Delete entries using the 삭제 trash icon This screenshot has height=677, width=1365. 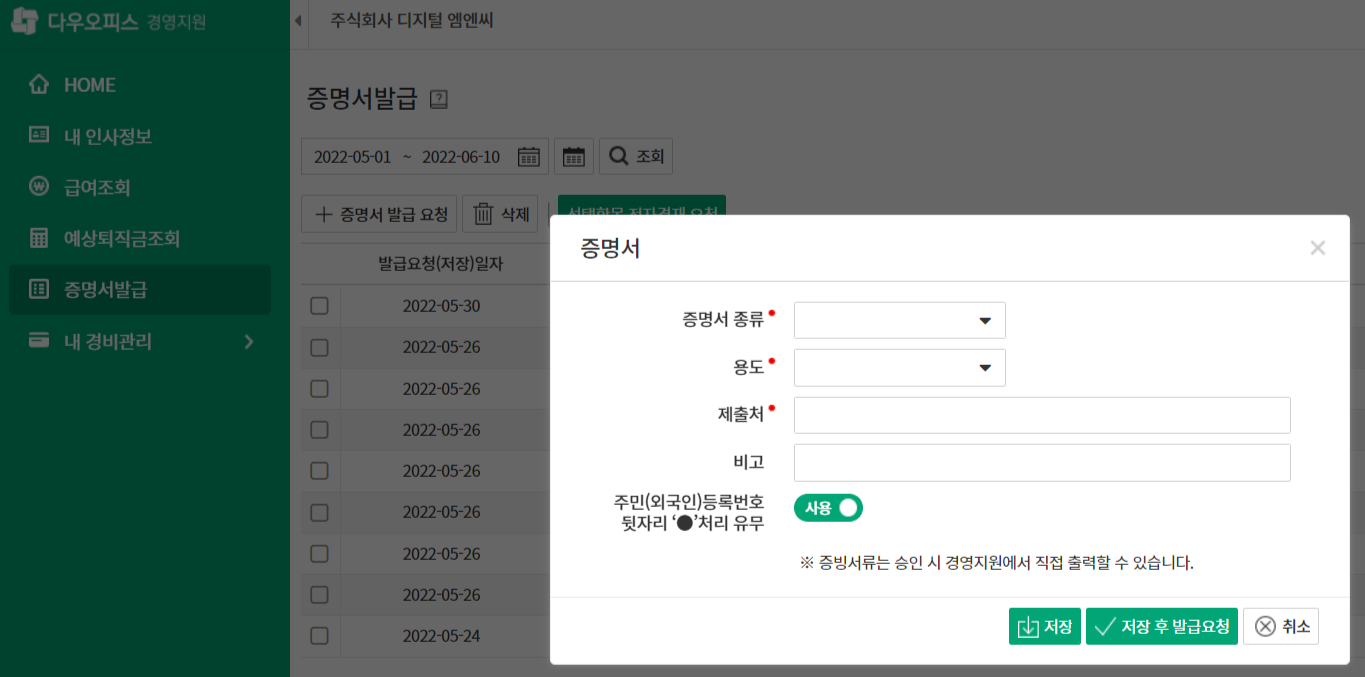pyautogui.click(x=500, y=213)
